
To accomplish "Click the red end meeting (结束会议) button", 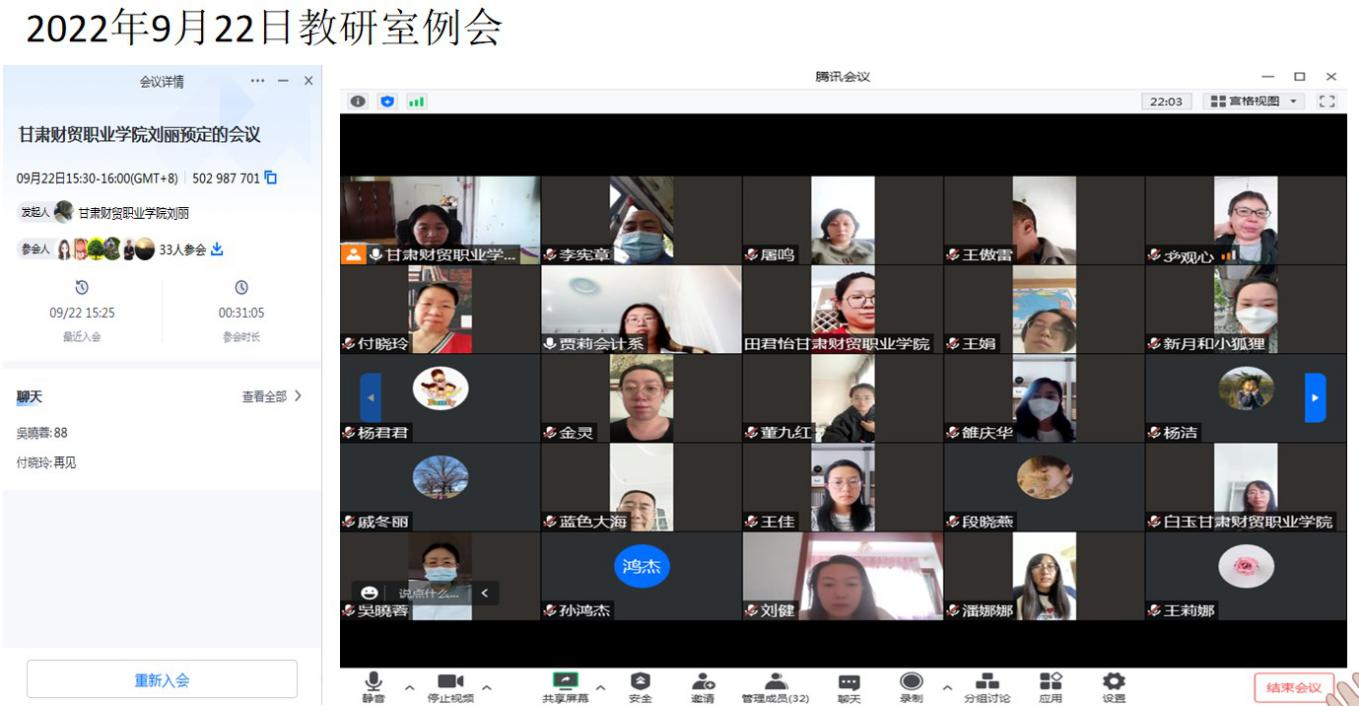I will [x=1293, y=687].
